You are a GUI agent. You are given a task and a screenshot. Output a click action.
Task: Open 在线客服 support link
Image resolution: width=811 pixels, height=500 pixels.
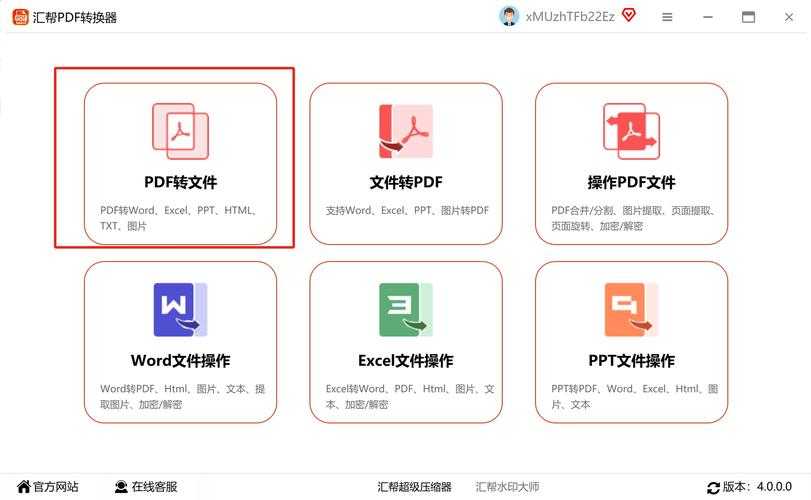click(154, 487)
